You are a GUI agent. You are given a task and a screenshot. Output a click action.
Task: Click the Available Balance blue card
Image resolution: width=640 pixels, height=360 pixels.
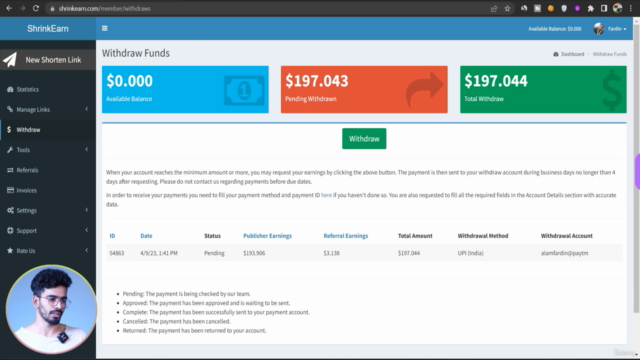click(x=185, y=89)
